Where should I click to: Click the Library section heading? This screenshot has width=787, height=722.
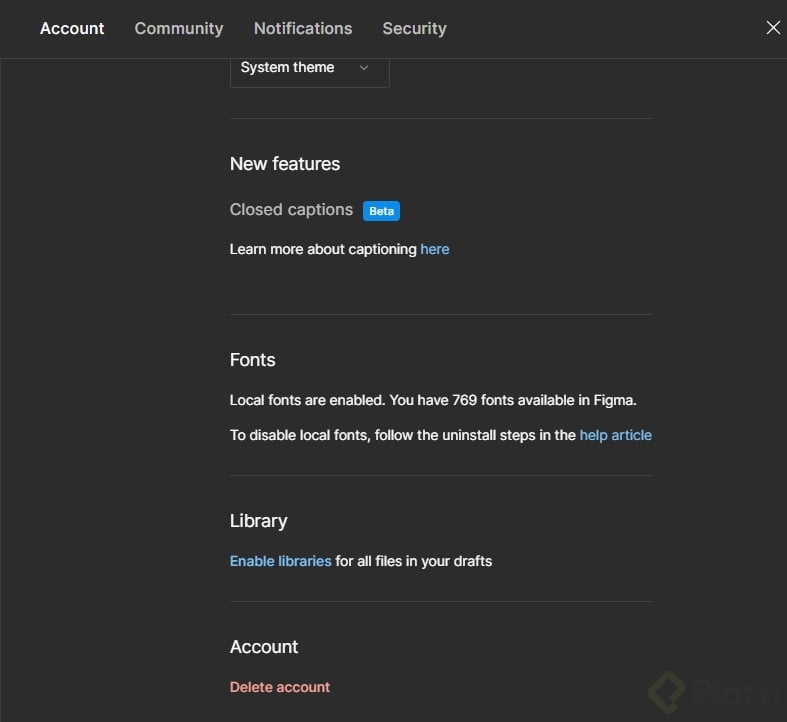coord(258,521)
